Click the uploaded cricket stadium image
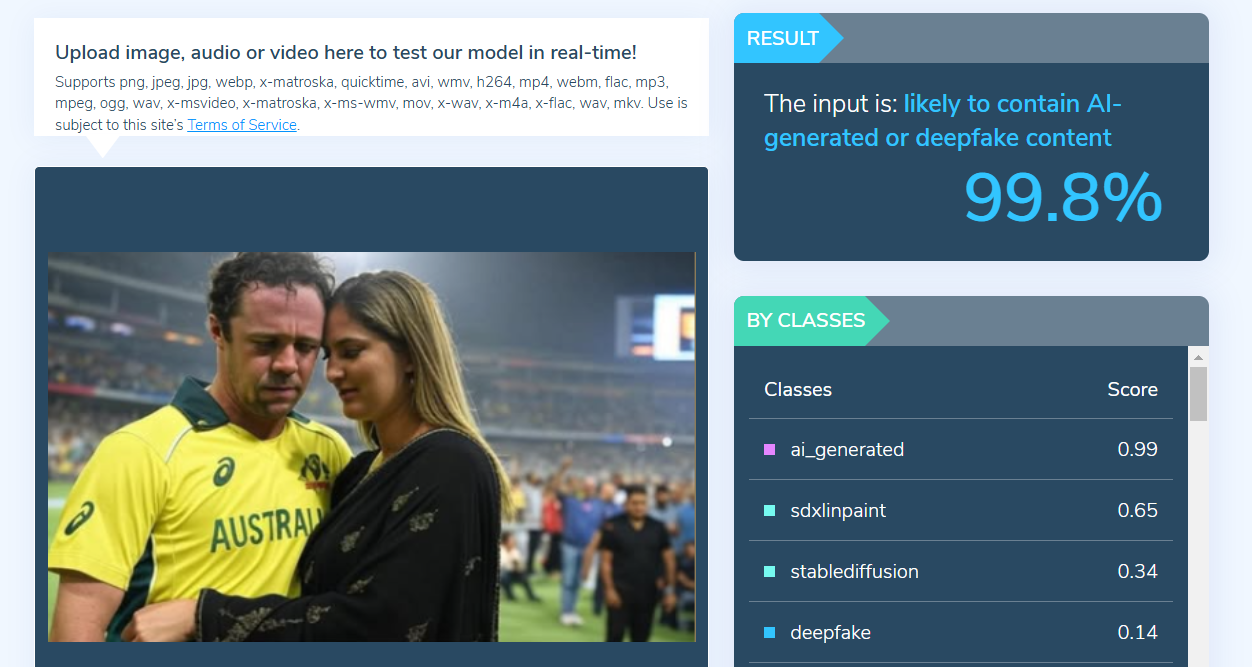Viewport: 1252px width, 667px height. [371, 447]
